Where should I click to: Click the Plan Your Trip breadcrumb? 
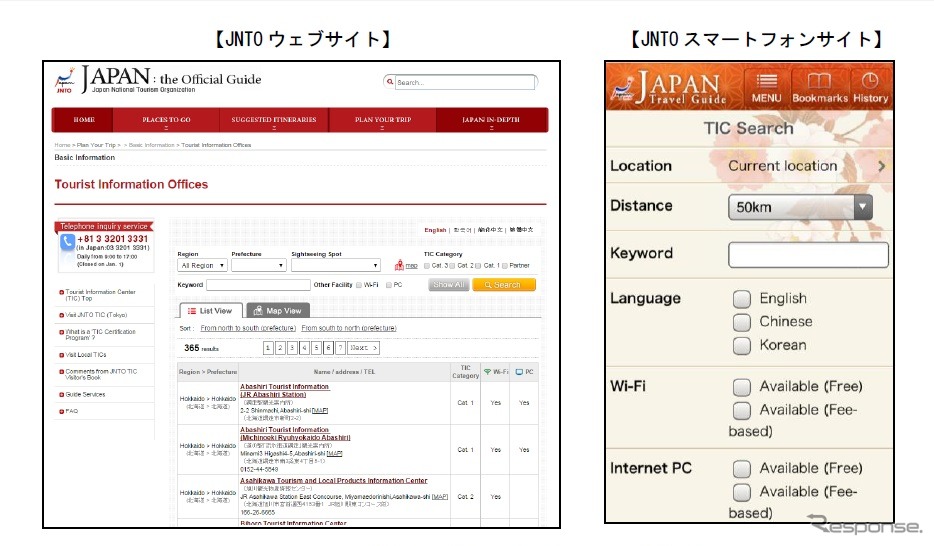(x=96, y=145)
